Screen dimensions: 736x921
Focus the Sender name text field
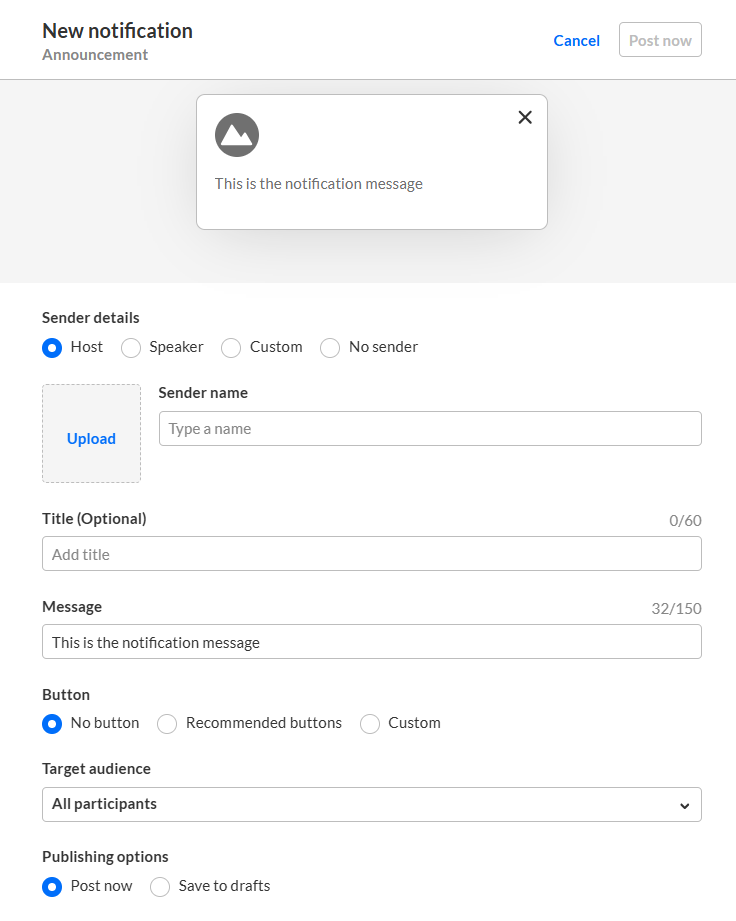430,429
